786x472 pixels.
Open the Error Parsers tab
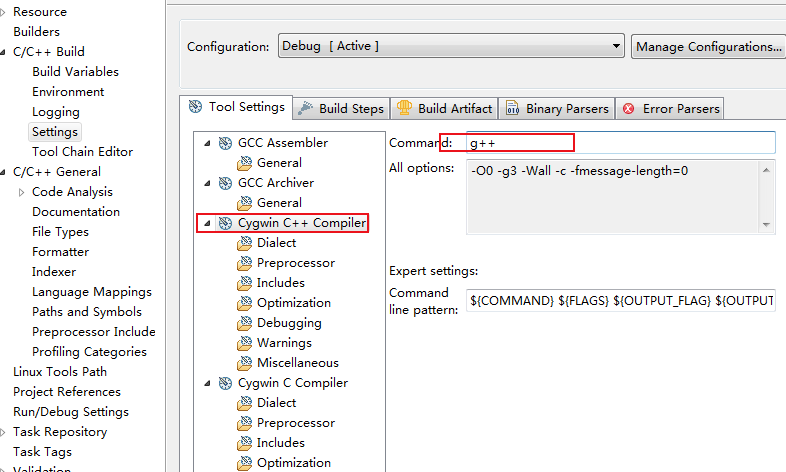tap(669, 109)
